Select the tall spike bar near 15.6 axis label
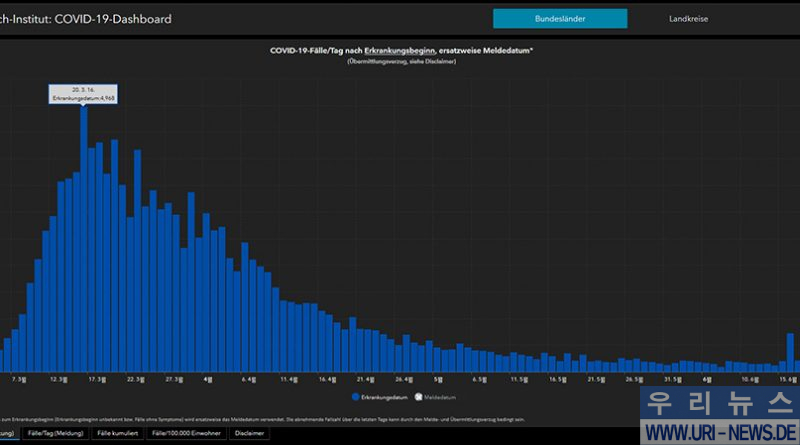Screen dimensions: 800x445 (x=790, y=352)
